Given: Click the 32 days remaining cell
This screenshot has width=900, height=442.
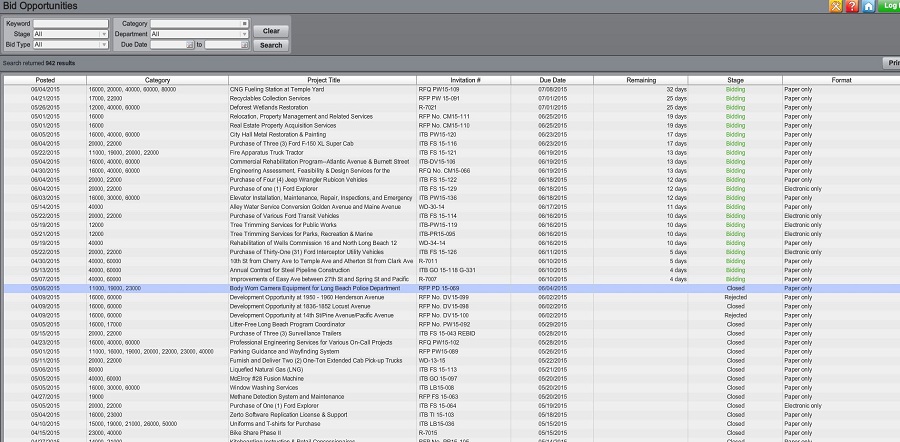Looking at the screenshot, I should [641, 90].
